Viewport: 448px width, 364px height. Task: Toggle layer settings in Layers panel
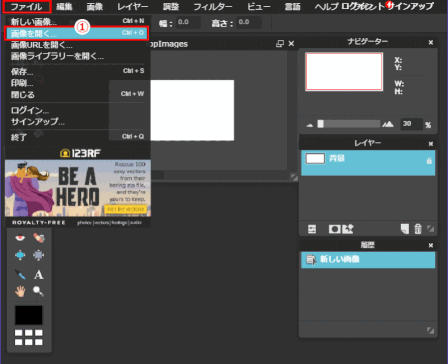312,229
